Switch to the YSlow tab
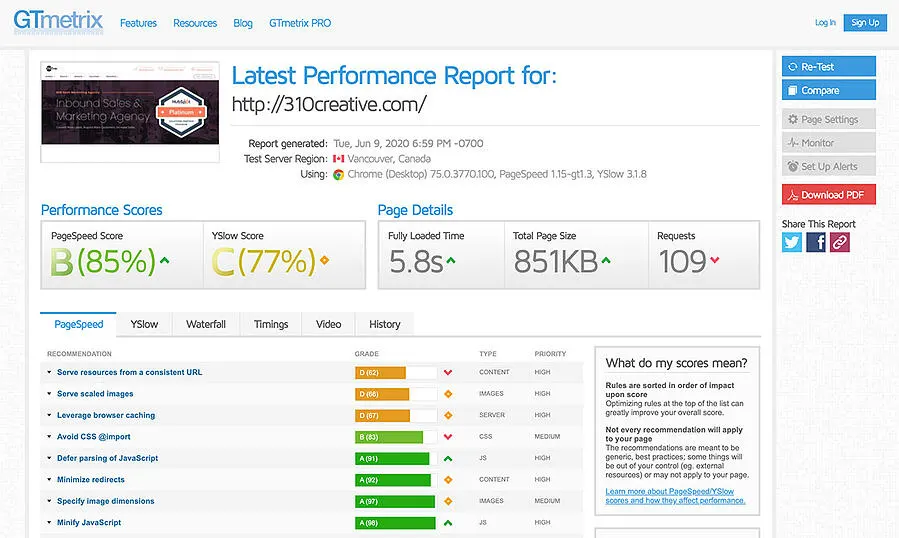The height and width of the screenshot is (538, 899). [144, 324]
